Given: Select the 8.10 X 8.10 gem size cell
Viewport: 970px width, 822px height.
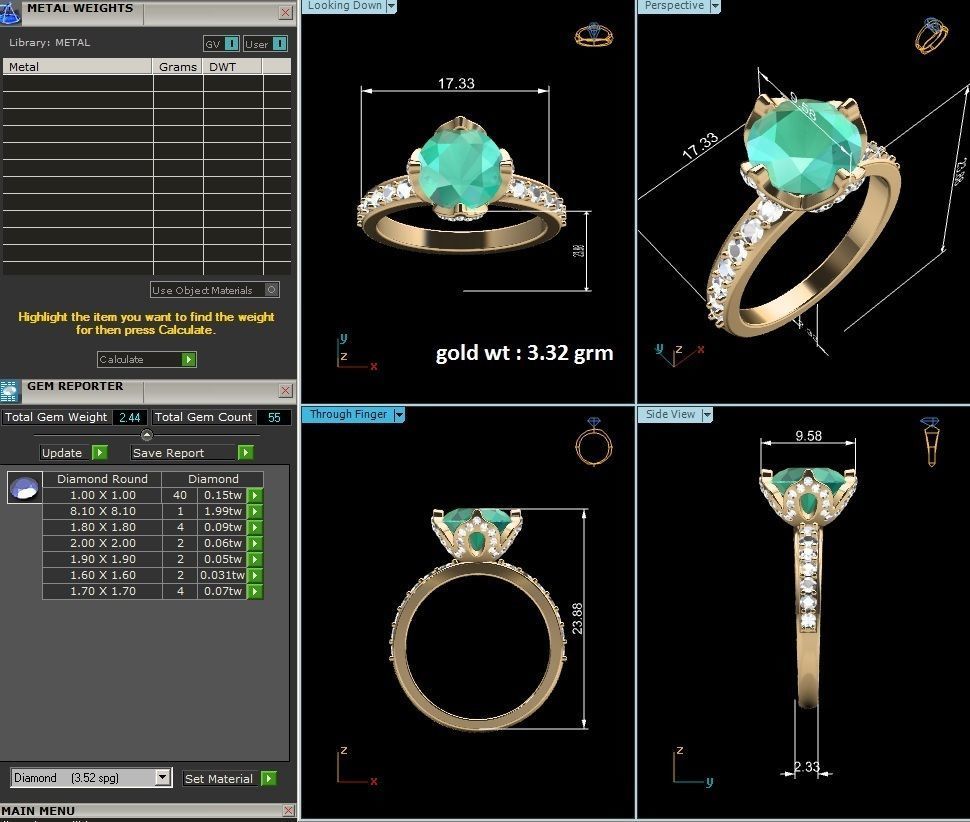Looking at the screenshot, I should click(x=103, y=512).
